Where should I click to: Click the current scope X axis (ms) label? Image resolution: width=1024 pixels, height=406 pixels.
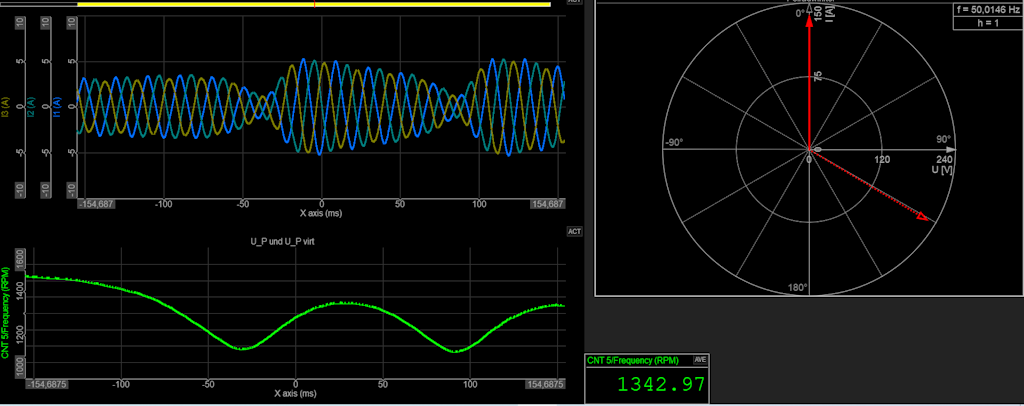click(321, 213)
